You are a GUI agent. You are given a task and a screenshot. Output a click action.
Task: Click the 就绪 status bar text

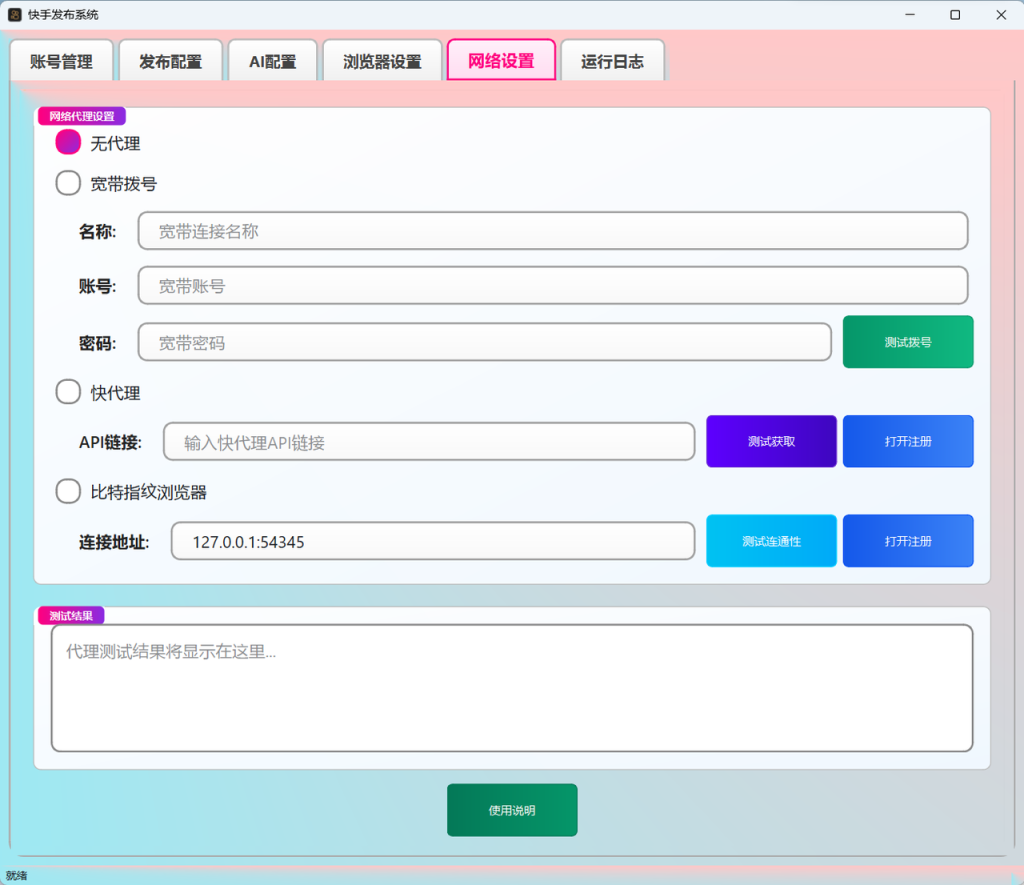[16, 875]
